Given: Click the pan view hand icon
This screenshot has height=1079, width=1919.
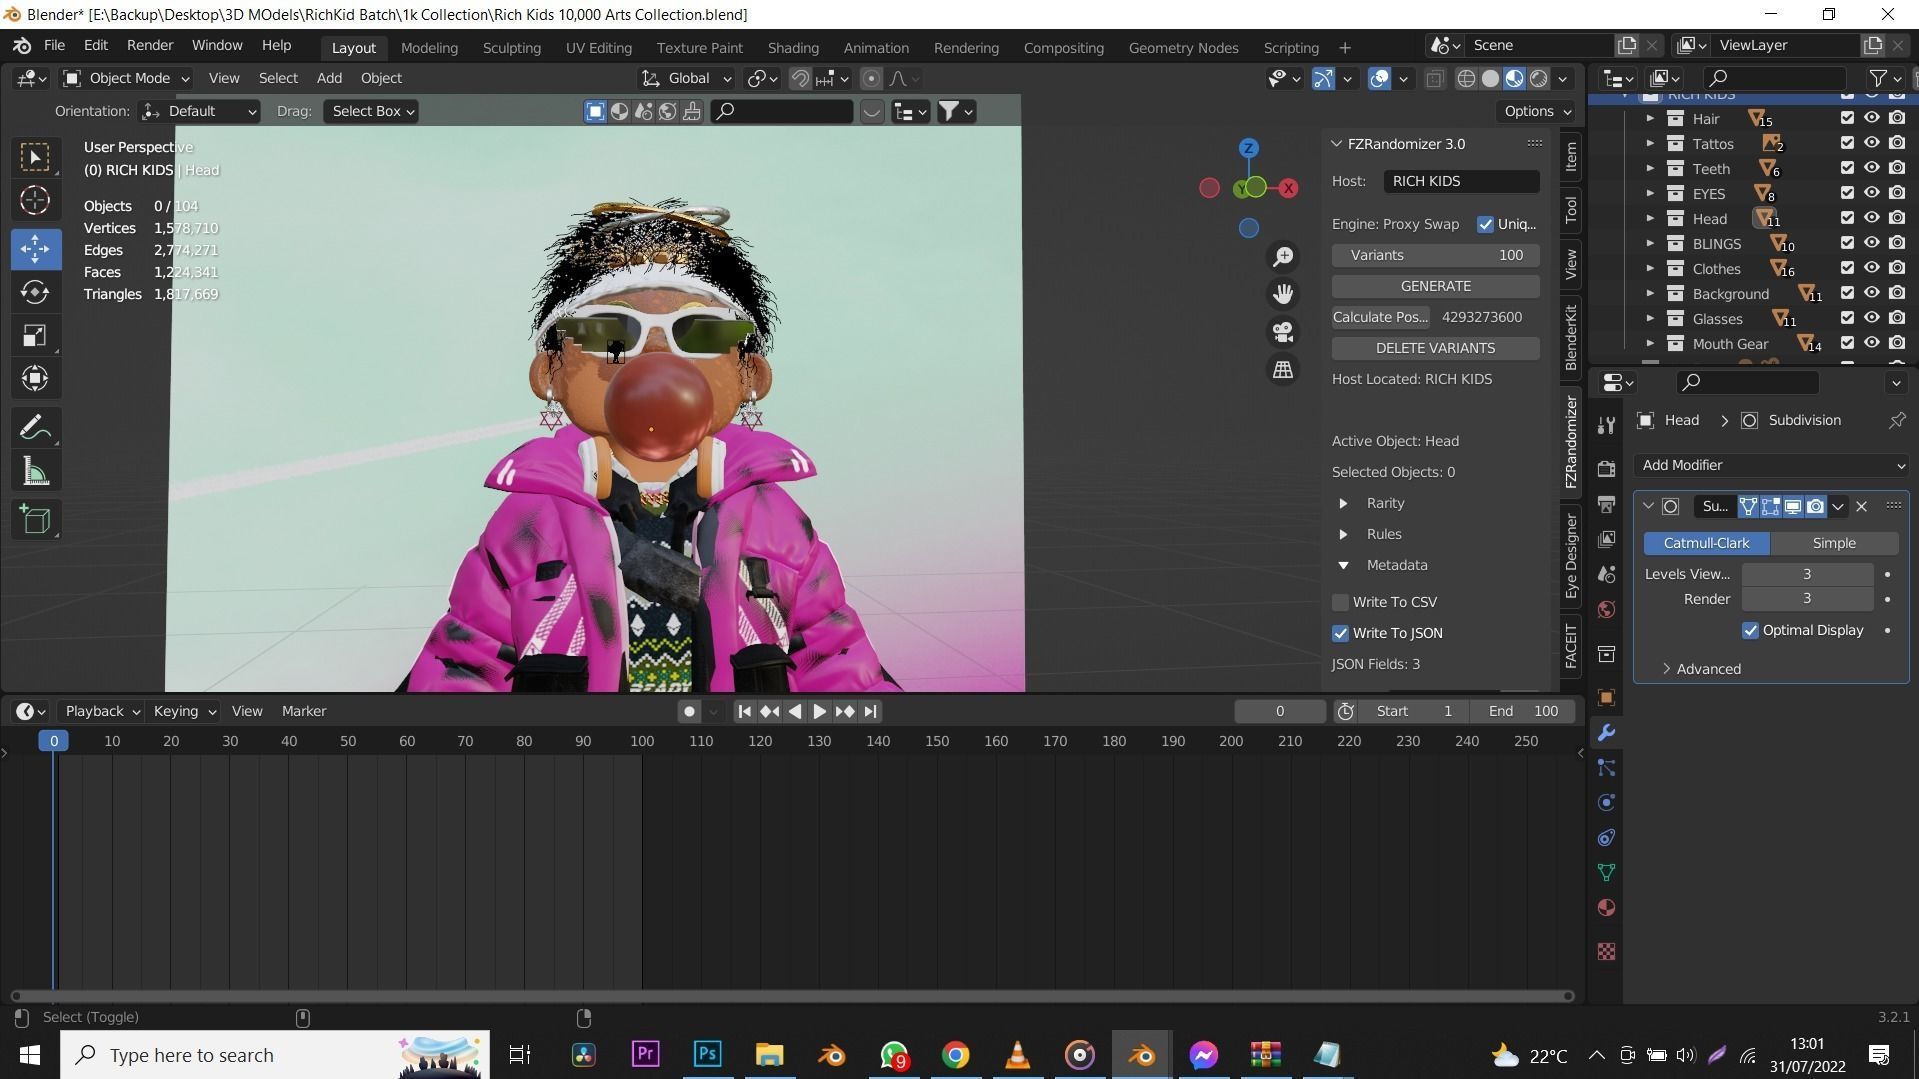Looking at the screenshot, I should coord(1283,294).
